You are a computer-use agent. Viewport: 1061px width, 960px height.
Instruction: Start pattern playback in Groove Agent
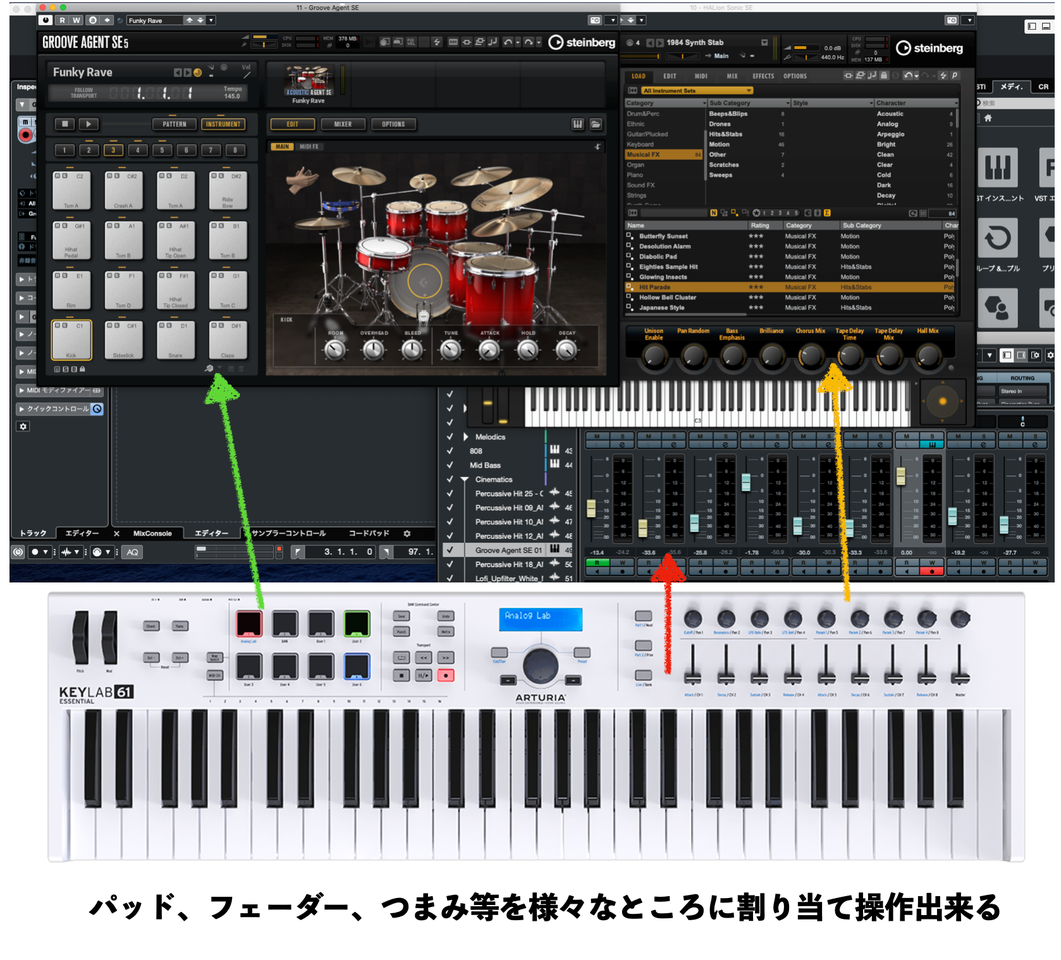click(x=89, y=124)
